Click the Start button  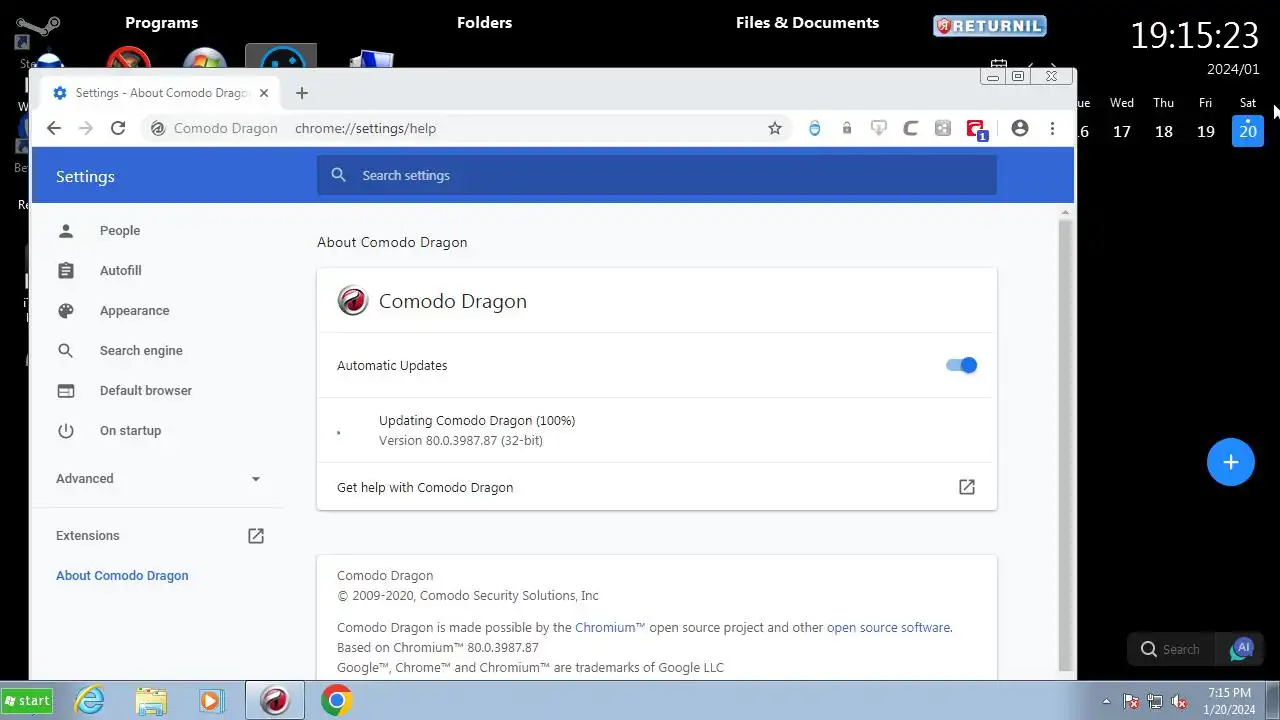[x=27, y=701]
